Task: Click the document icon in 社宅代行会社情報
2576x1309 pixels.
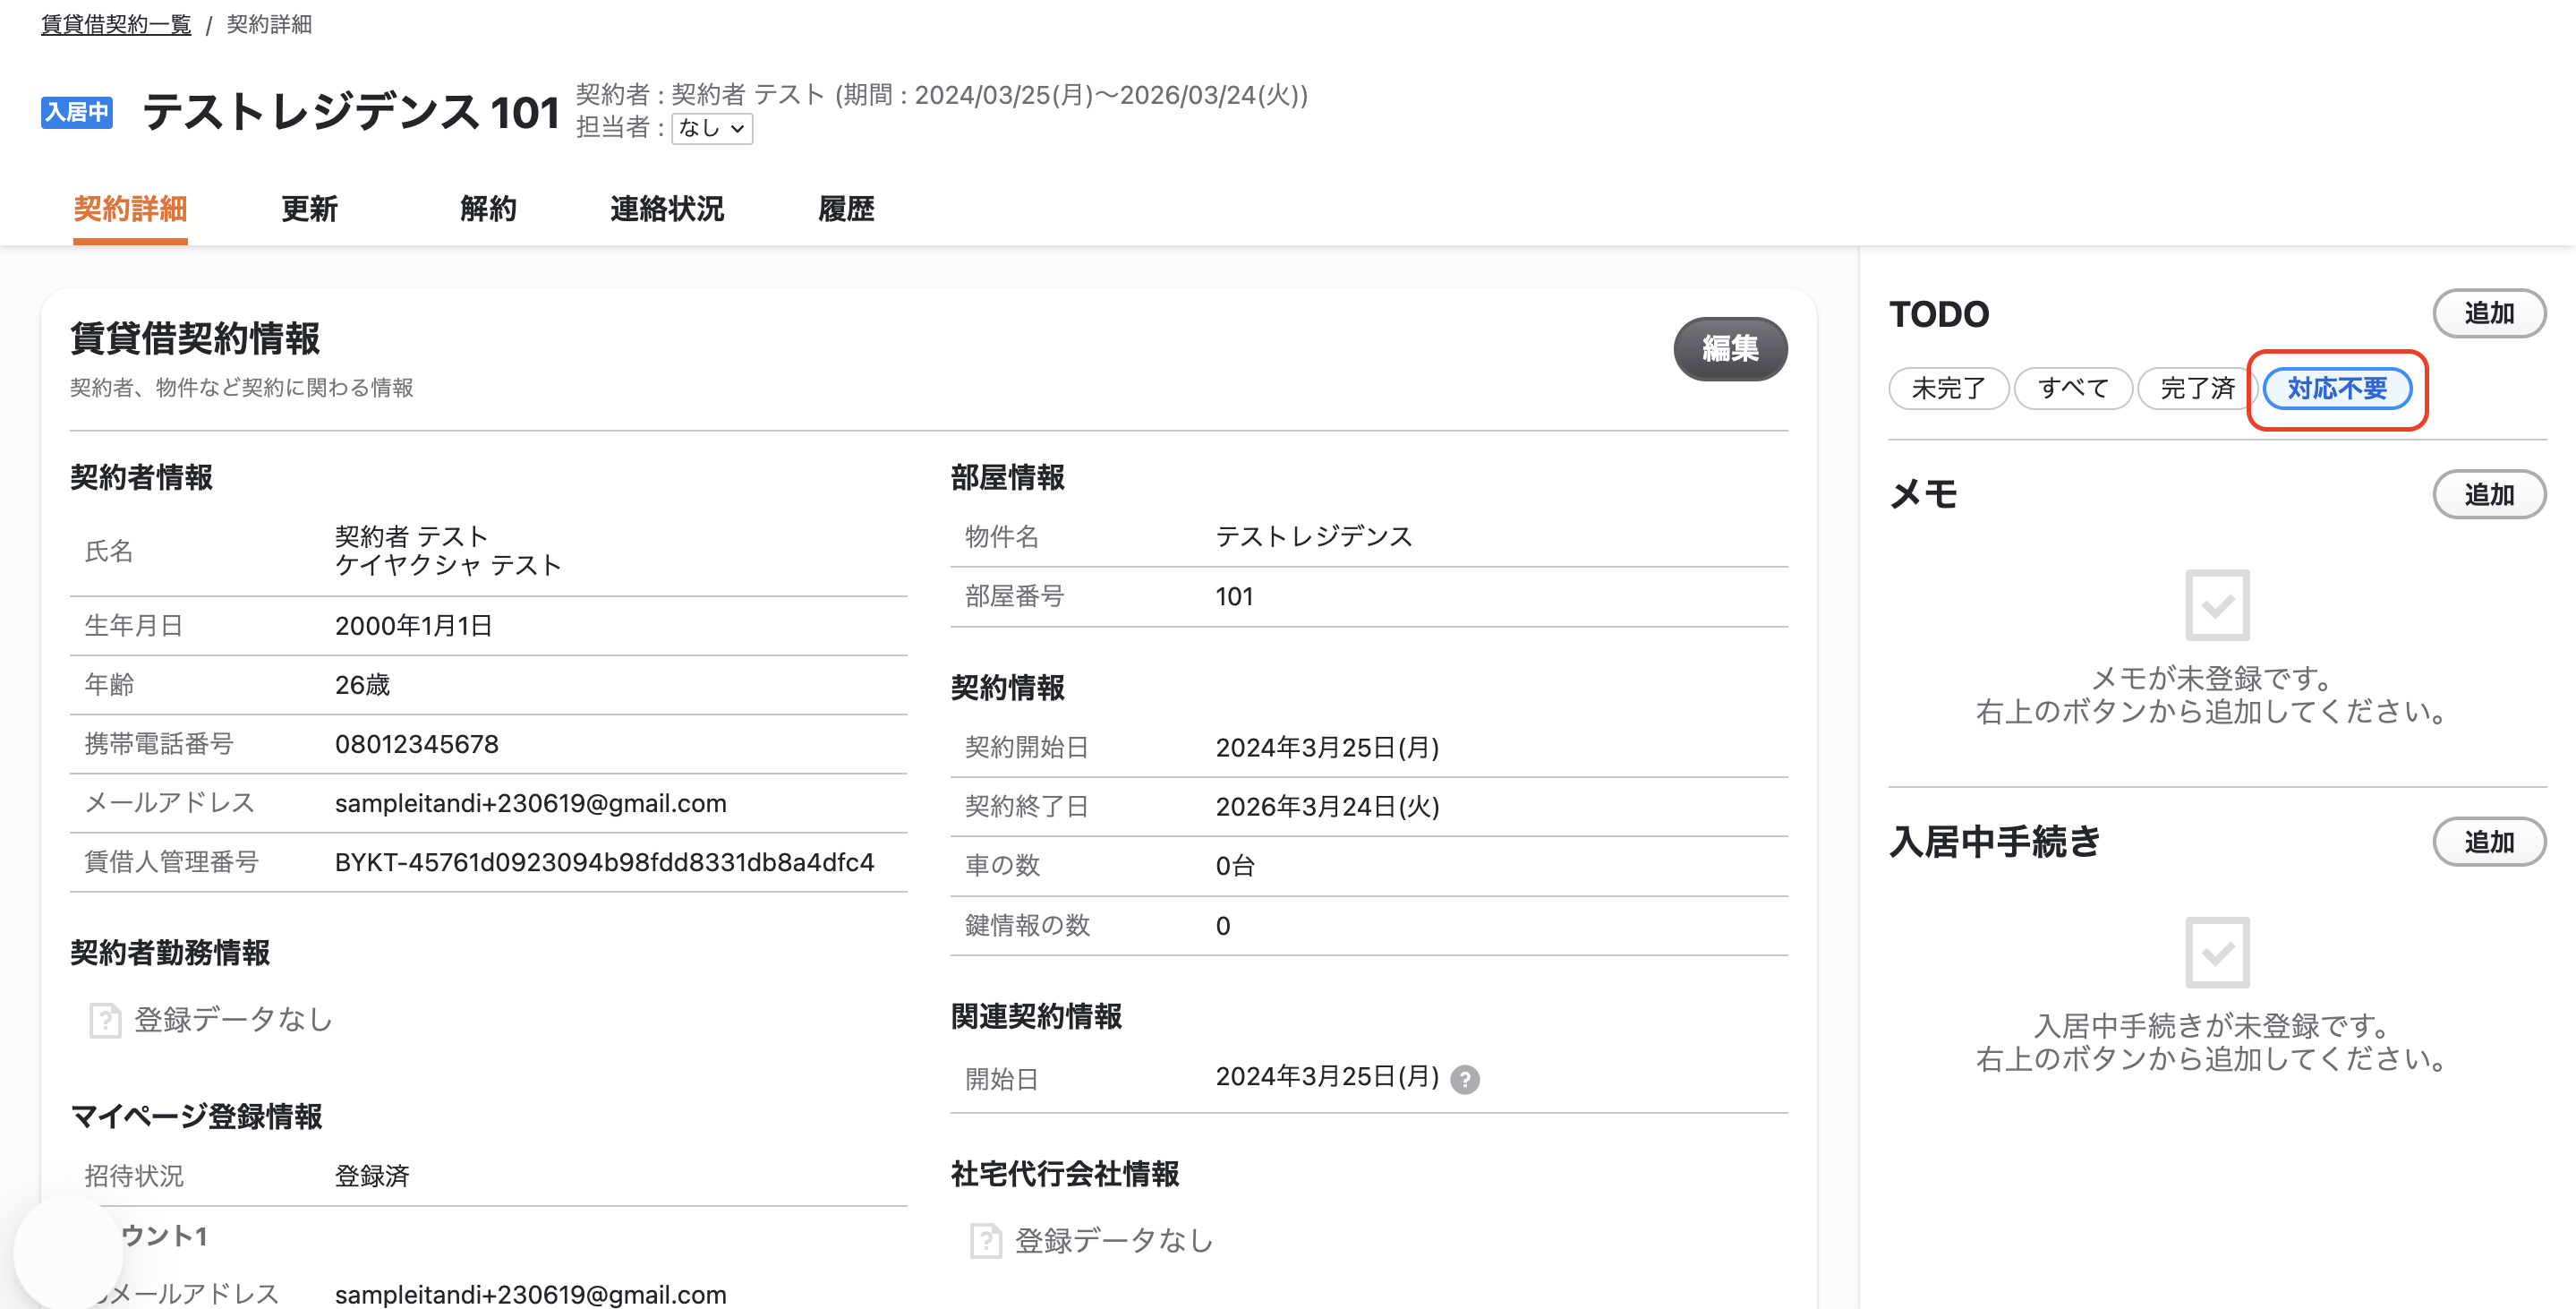Action: click(985, 1241)
